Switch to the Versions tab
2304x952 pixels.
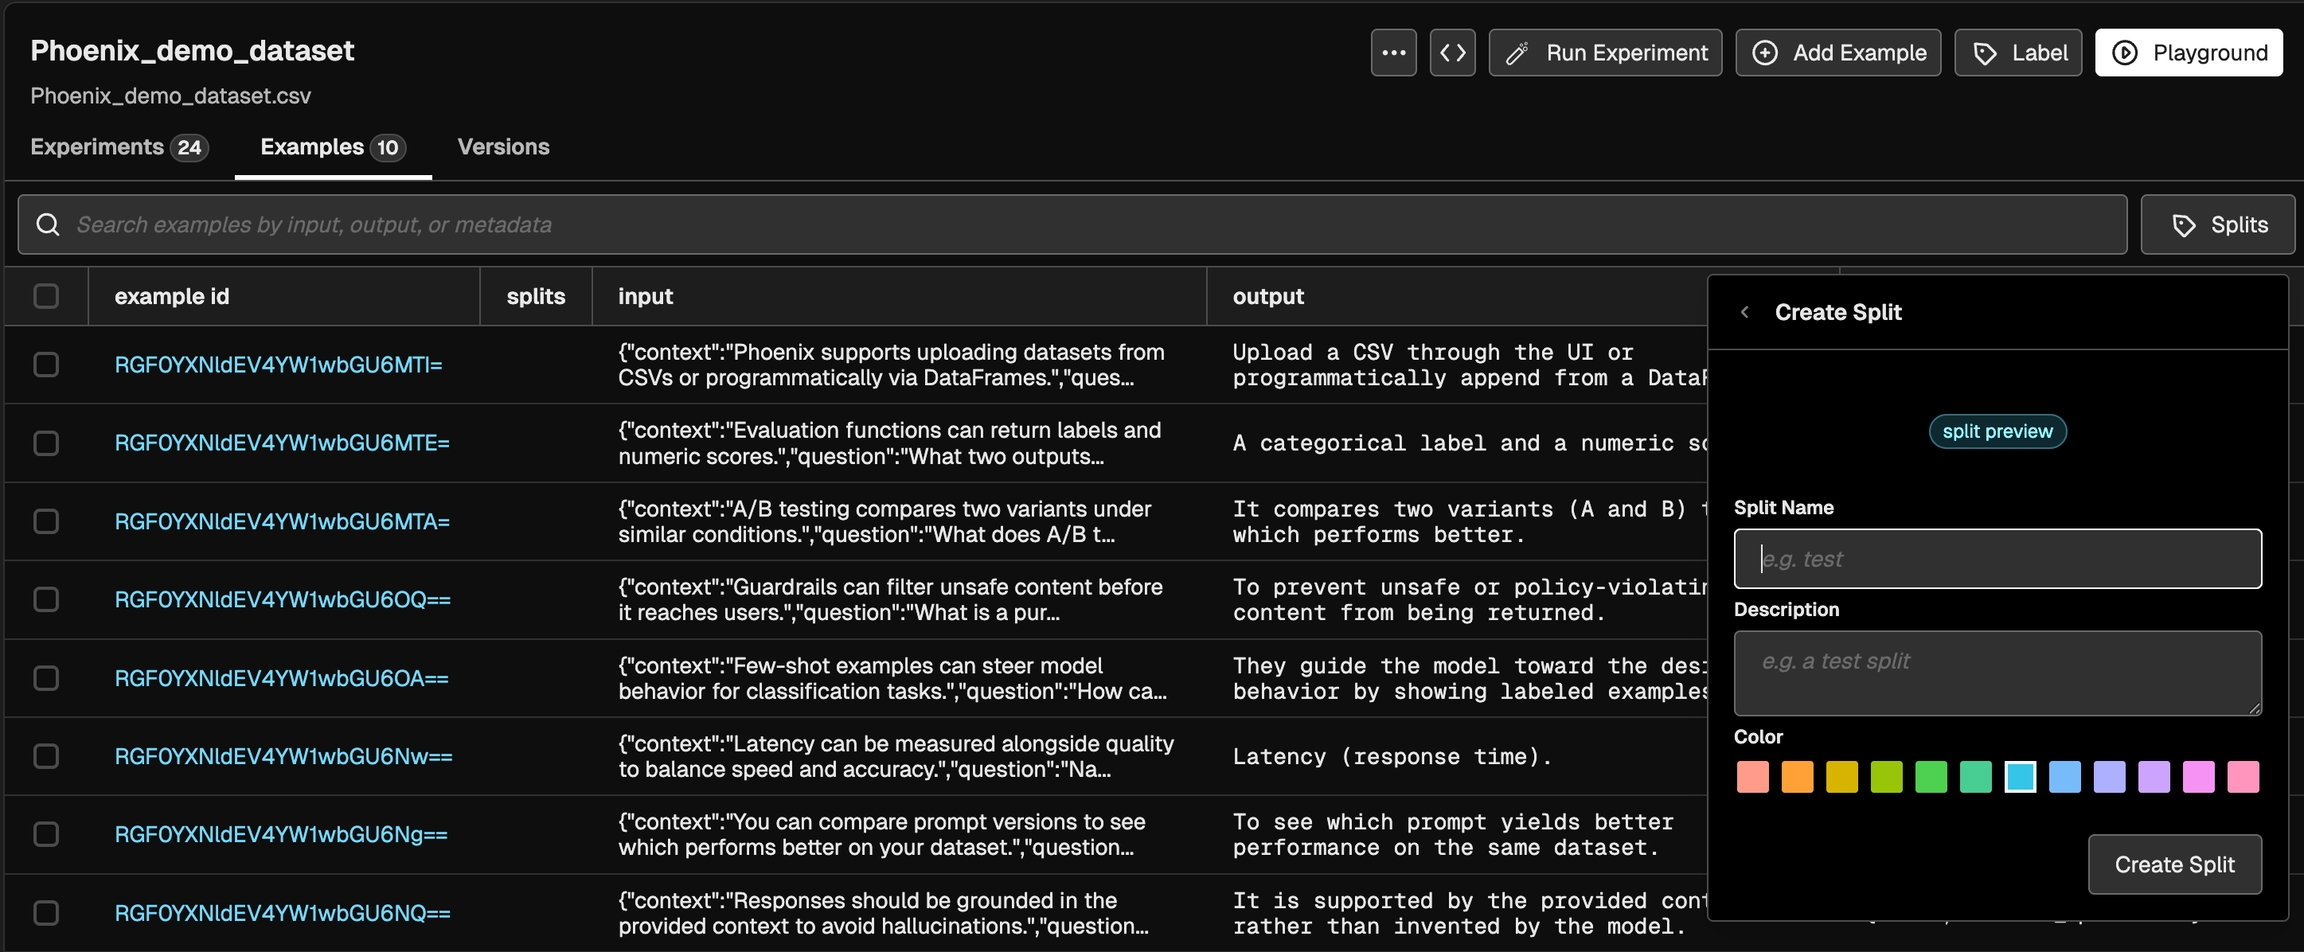503,147
